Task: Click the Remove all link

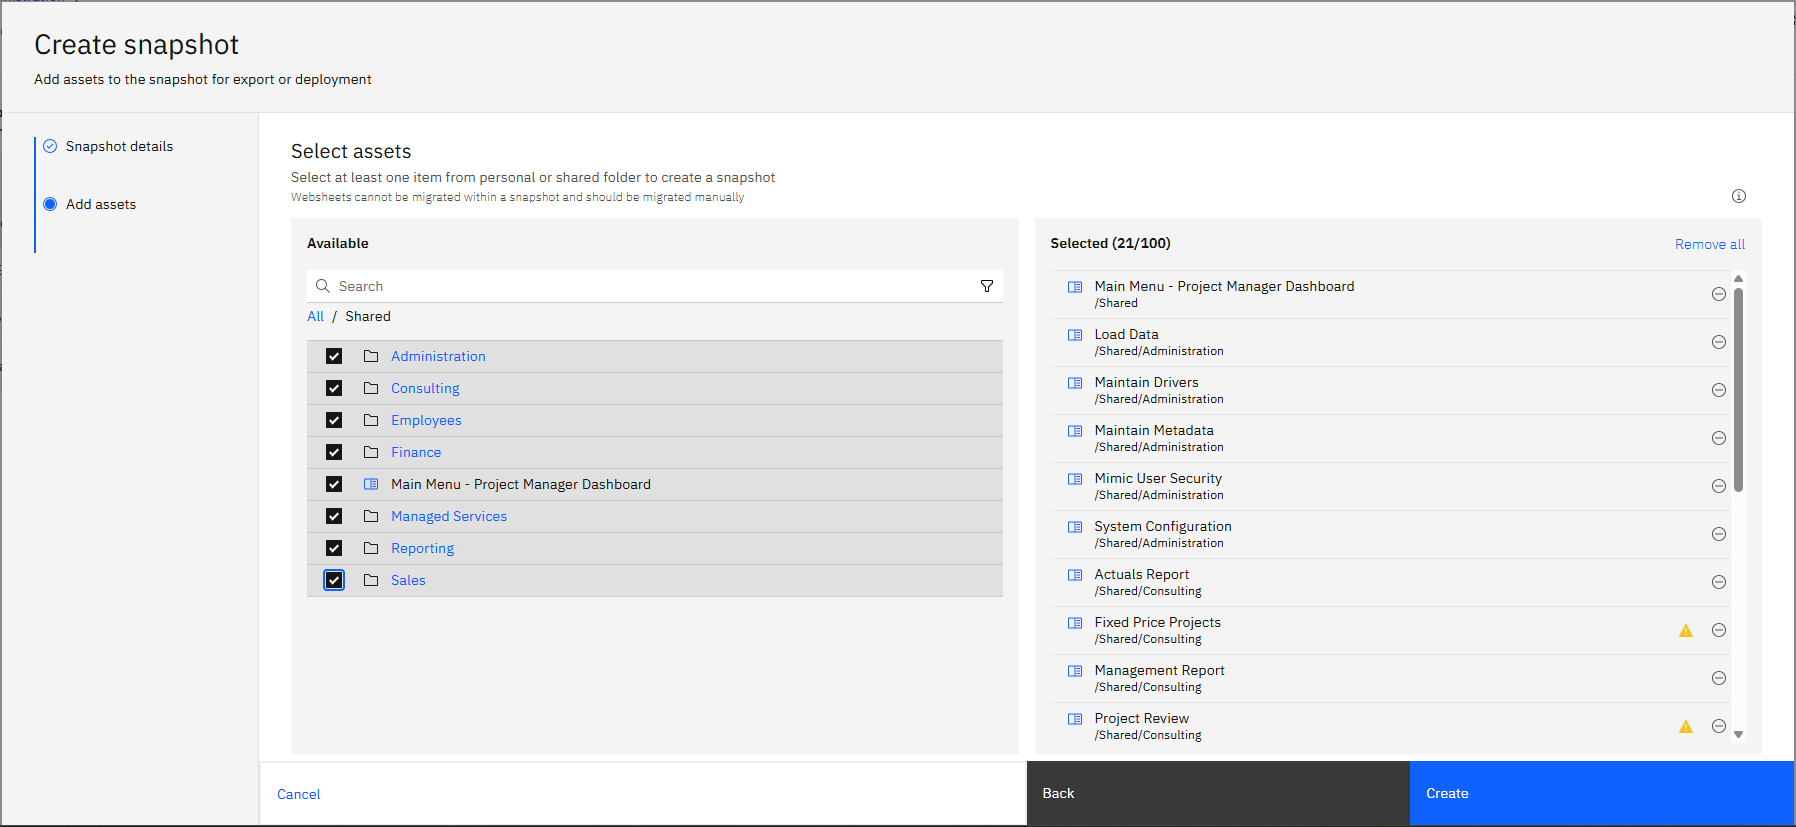Action: (x=1709, y=244)
